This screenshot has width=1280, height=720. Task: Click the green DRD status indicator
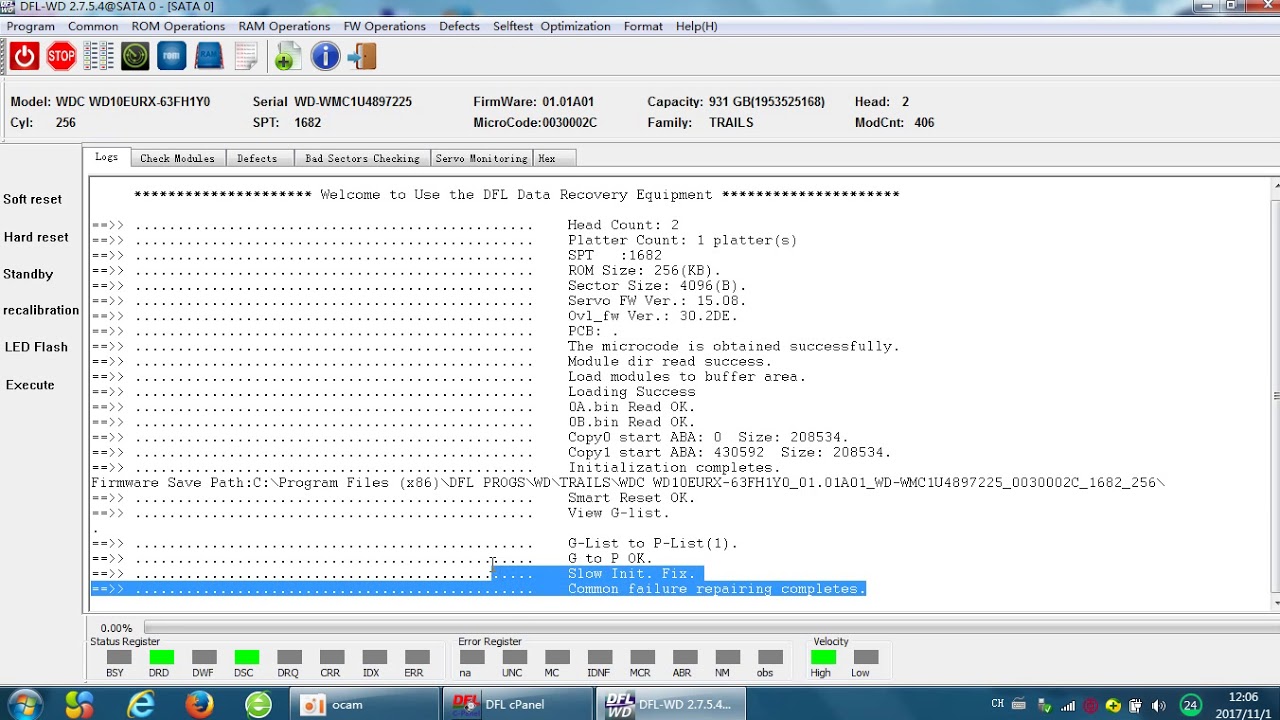pos(161,658)
